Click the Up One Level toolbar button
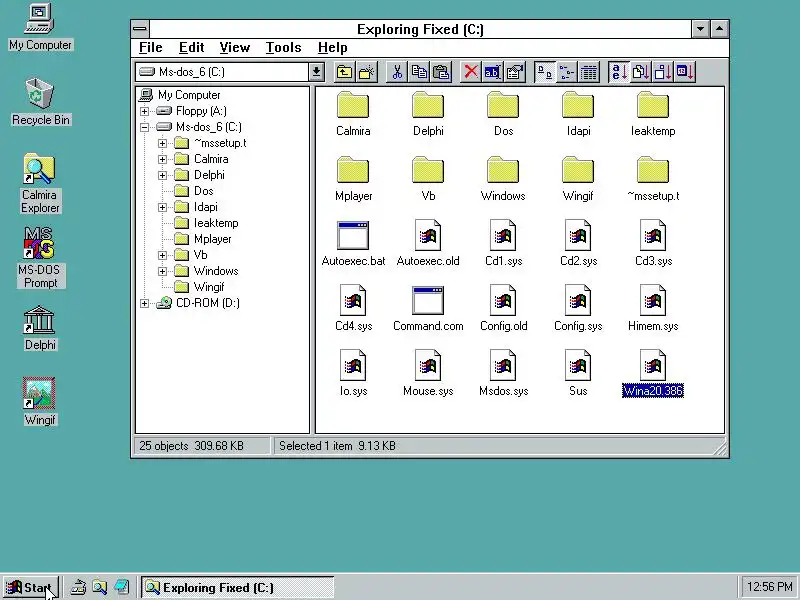 [344, 72]
